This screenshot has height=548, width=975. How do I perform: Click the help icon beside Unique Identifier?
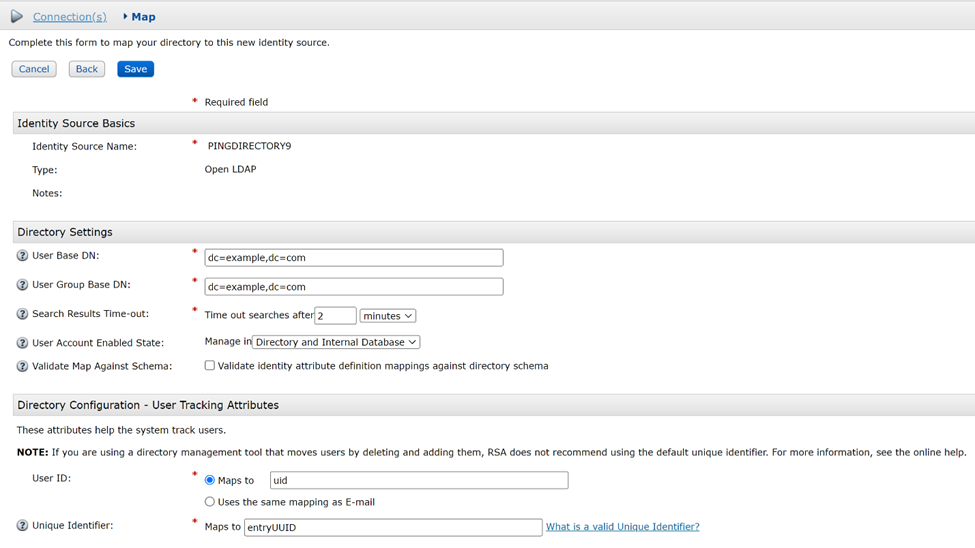coord(22,526)
